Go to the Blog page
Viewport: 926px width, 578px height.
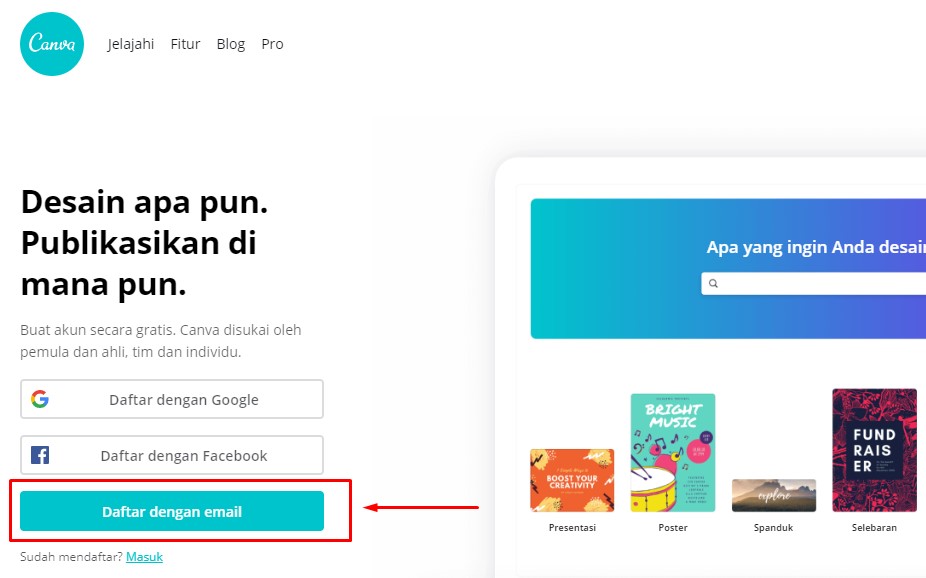231,44
